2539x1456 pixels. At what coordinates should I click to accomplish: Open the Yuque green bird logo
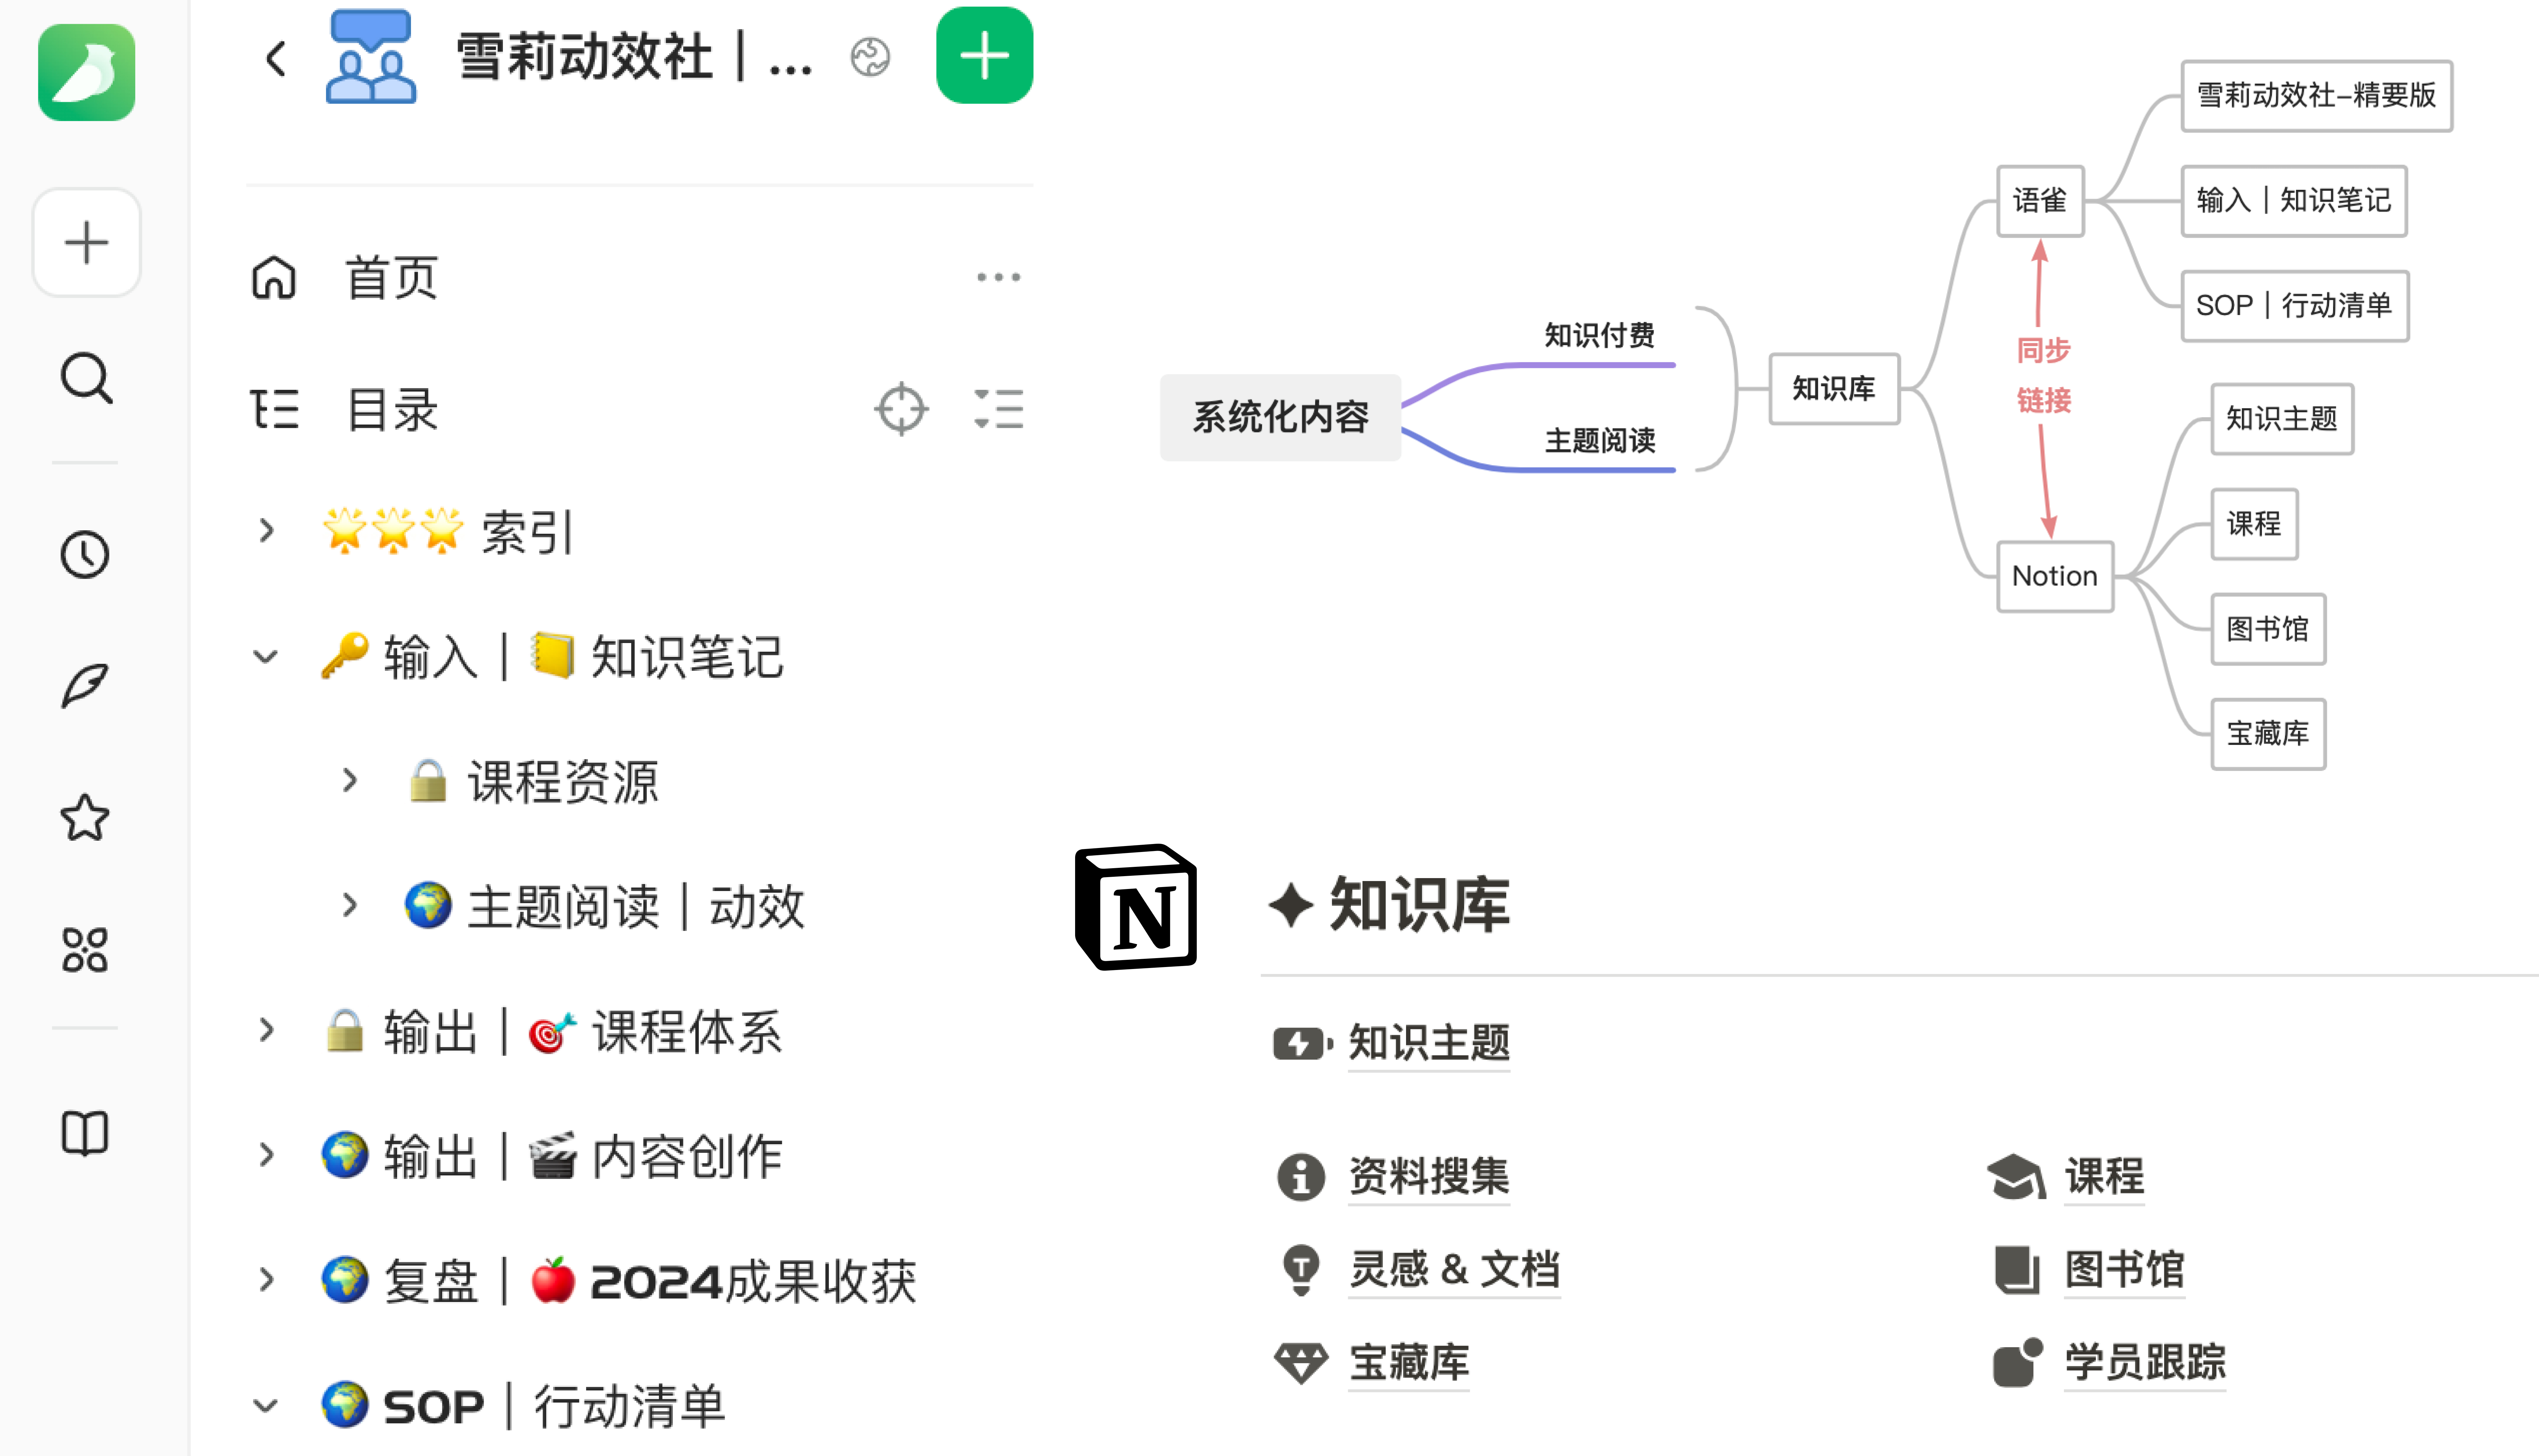click(86, 72)
